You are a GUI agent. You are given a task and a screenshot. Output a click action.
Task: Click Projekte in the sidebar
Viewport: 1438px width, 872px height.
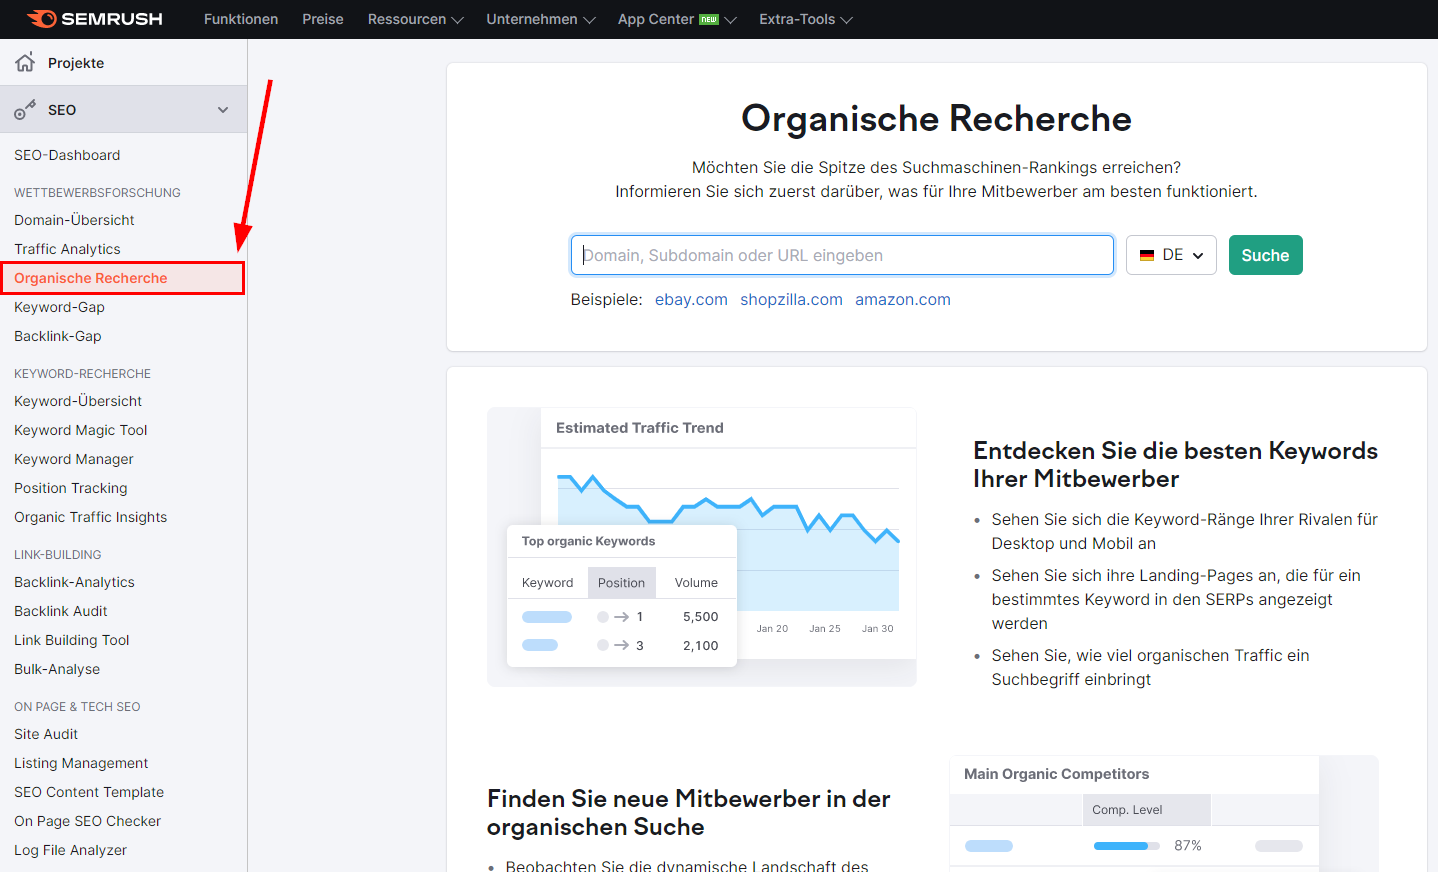pyautogui.click(x=76, y=63)
